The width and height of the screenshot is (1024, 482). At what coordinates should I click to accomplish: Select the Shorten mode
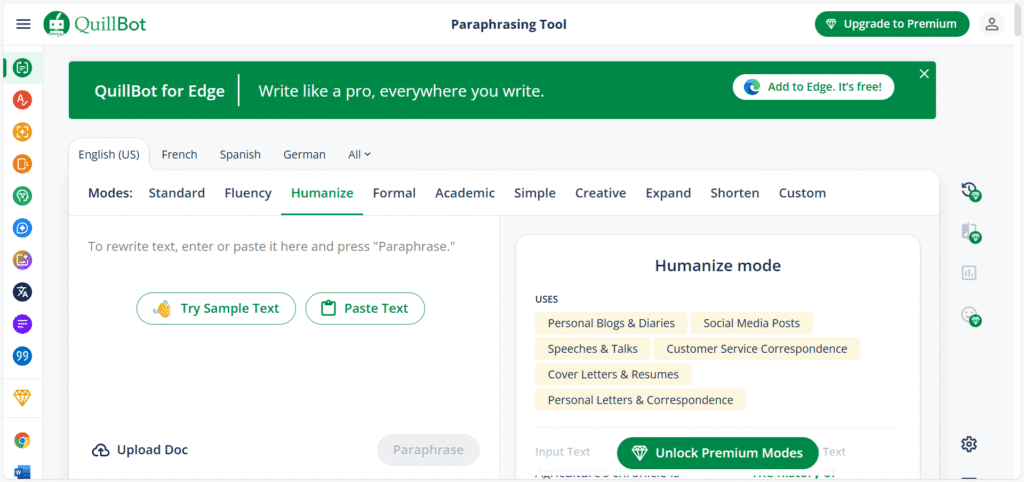[735, 193]
